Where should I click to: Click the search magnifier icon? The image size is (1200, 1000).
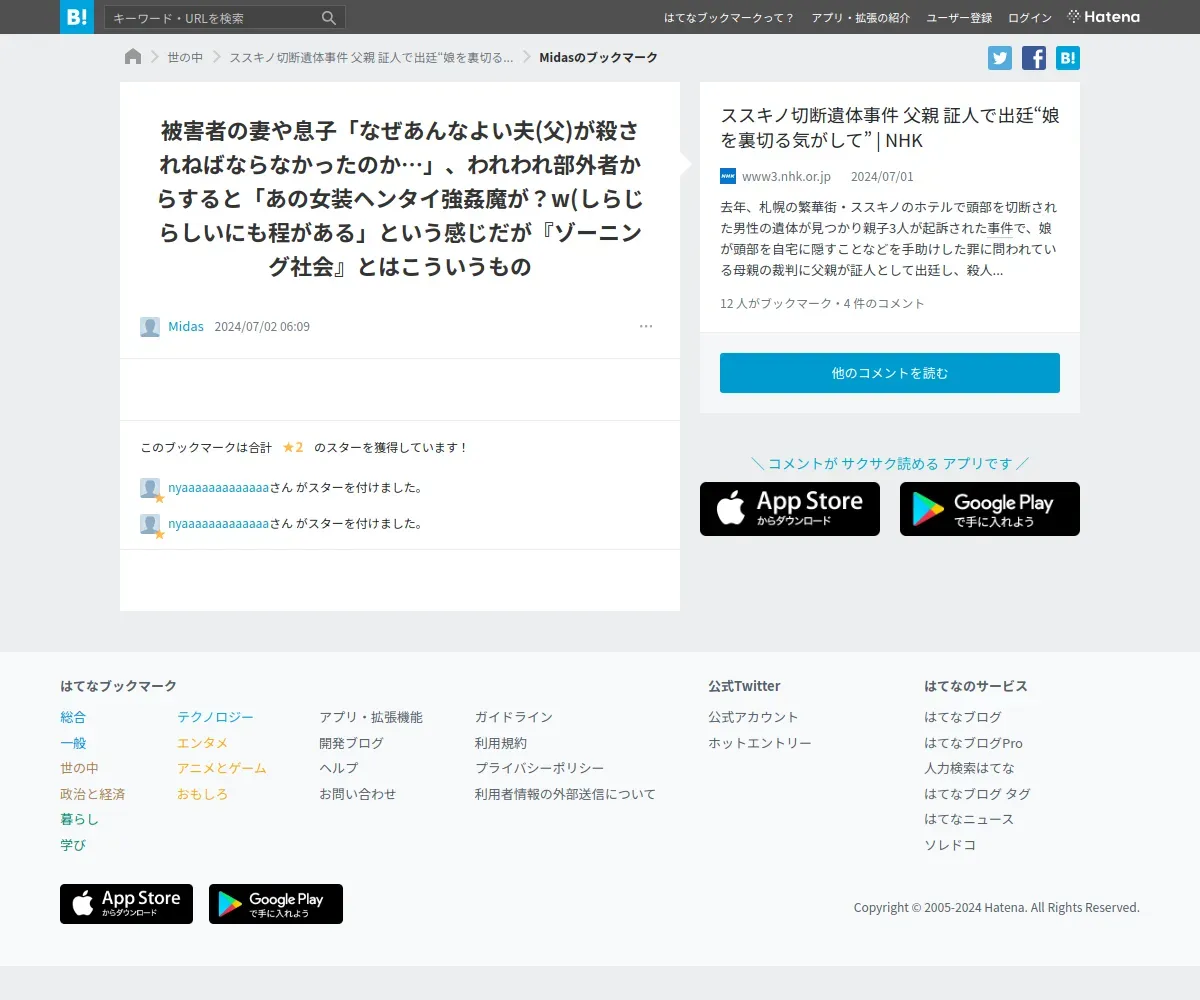[329, 18]
